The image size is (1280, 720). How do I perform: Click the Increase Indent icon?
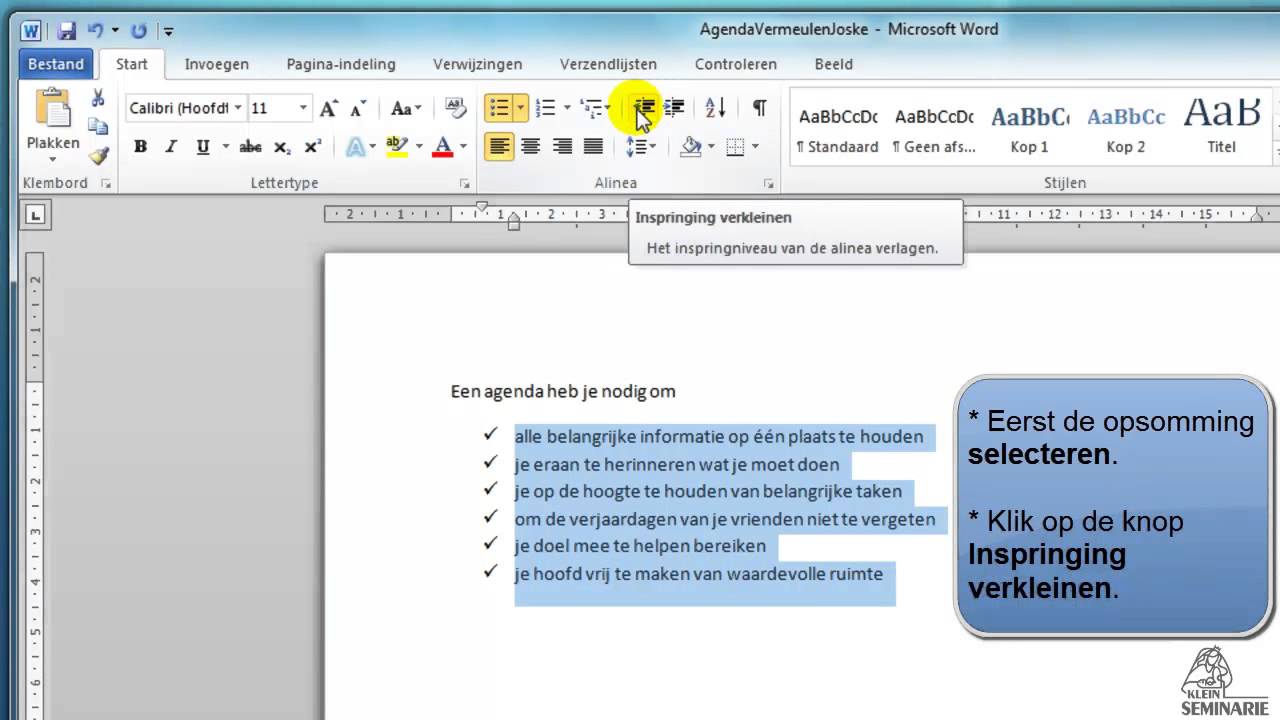(674, 108)
